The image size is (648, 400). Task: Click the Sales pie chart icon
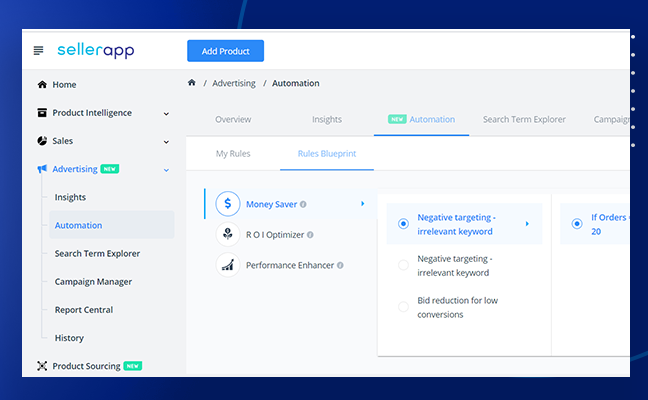pos(42,140)
